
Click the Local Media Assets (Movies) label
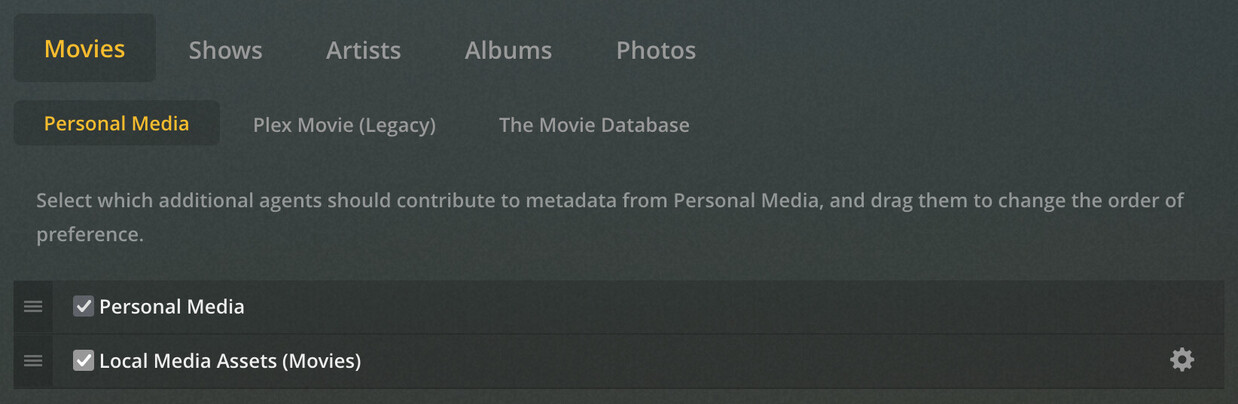point(230,361)
